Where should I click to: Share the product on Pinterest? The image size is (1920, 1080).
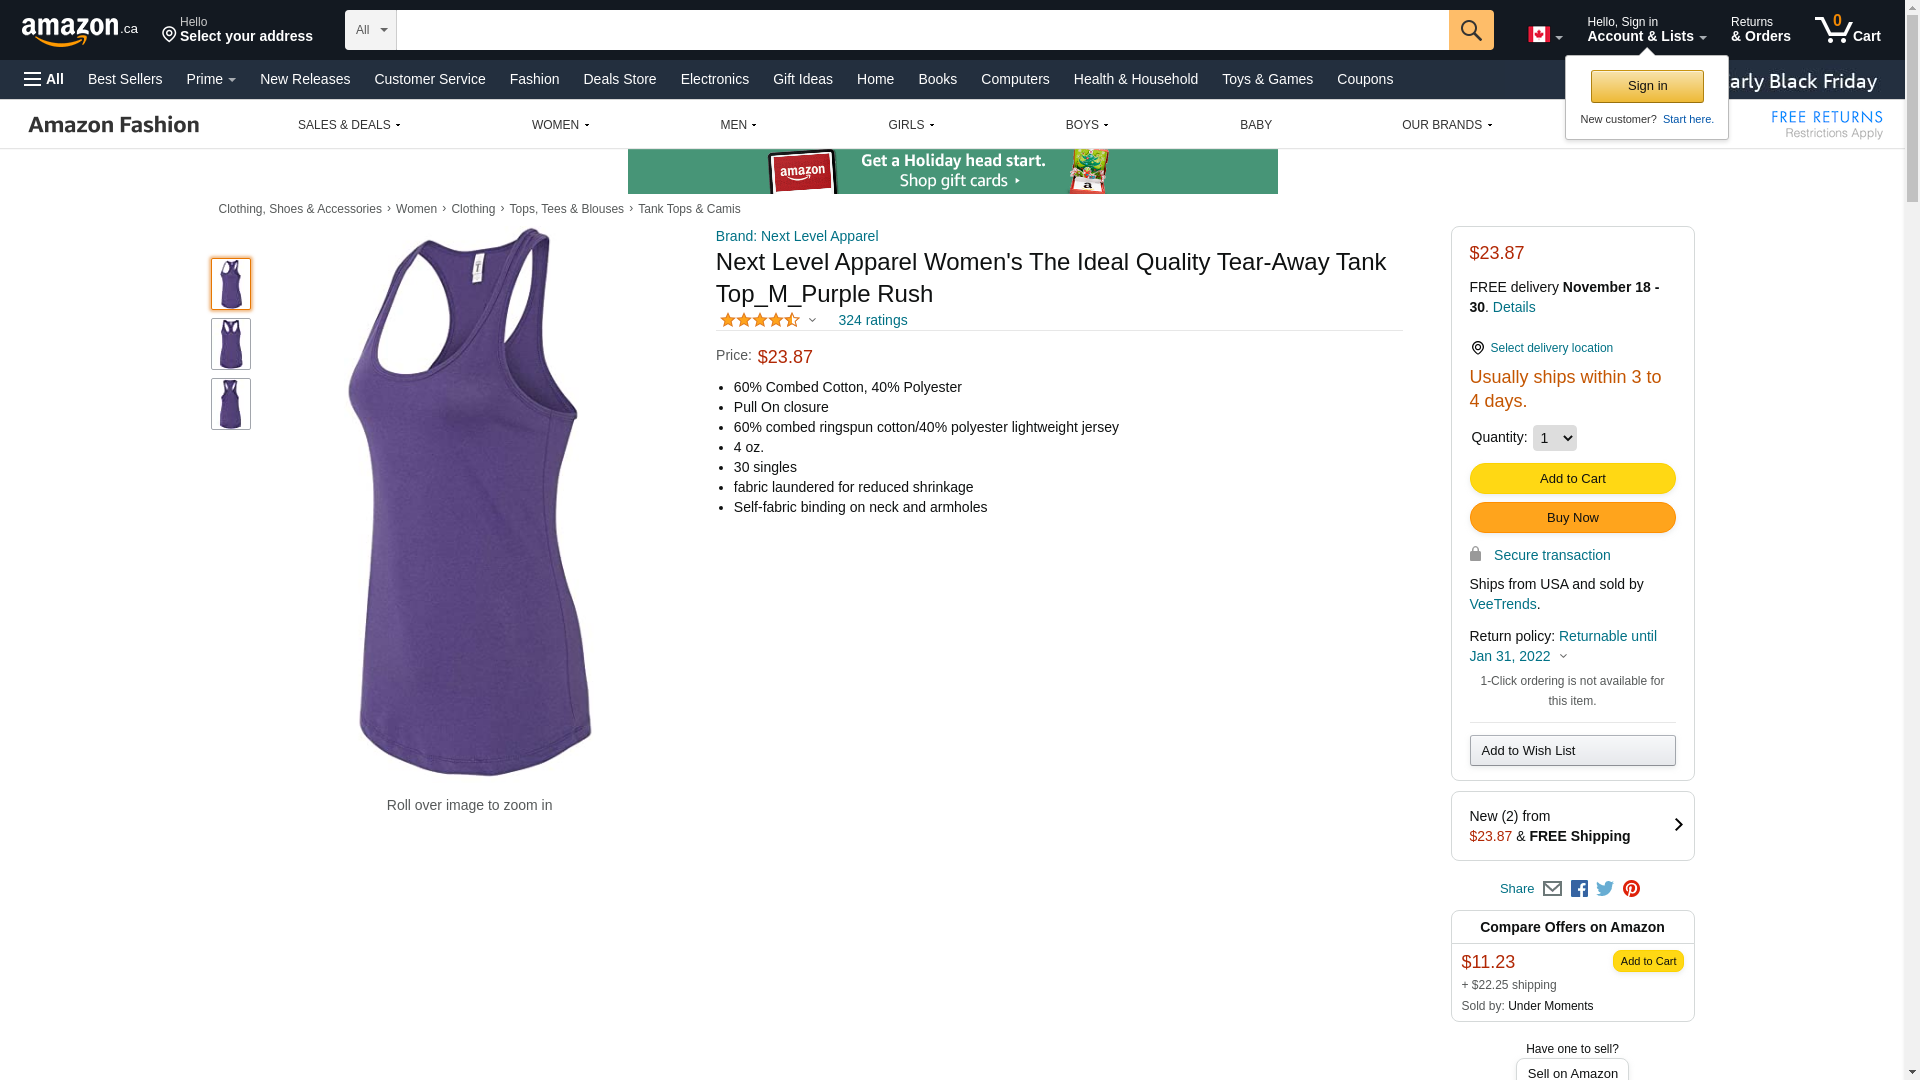click(1631, 889)
